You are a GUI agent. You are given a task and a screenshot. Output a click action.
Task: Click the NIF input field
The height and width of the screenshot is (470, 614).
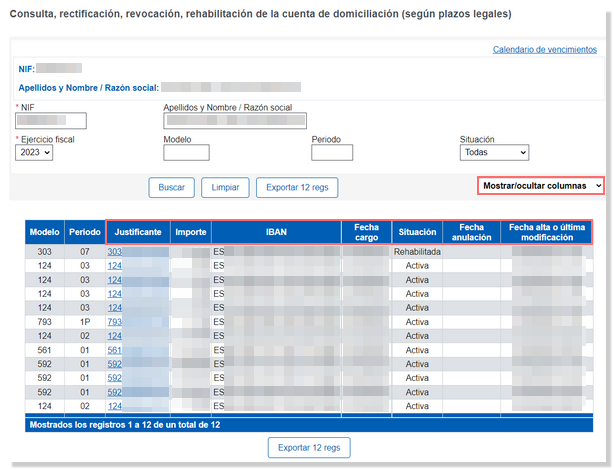51,122
